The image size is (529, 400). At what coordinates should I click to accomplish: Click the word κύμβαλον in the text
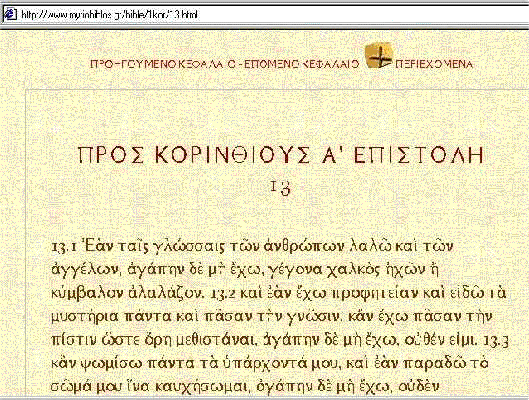[87, 294]
